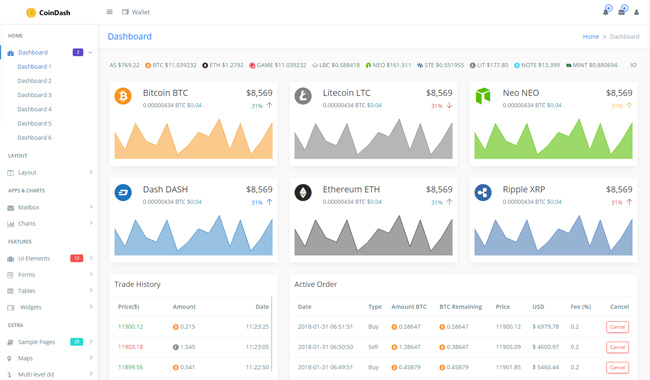Open Dashboard 4 submenu item

pos(34,109)
